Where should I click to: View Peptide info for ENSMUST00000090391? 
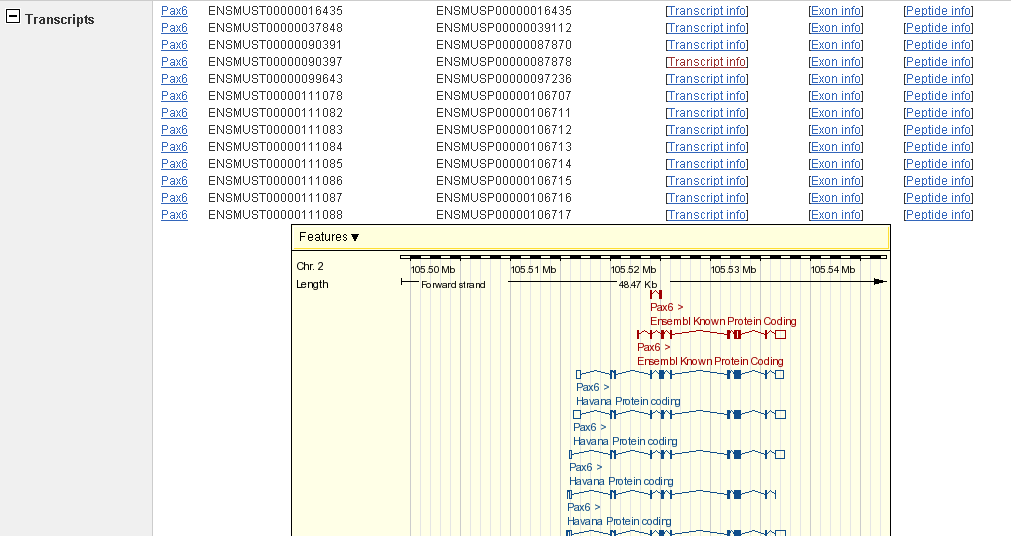[x=938, y=45]
